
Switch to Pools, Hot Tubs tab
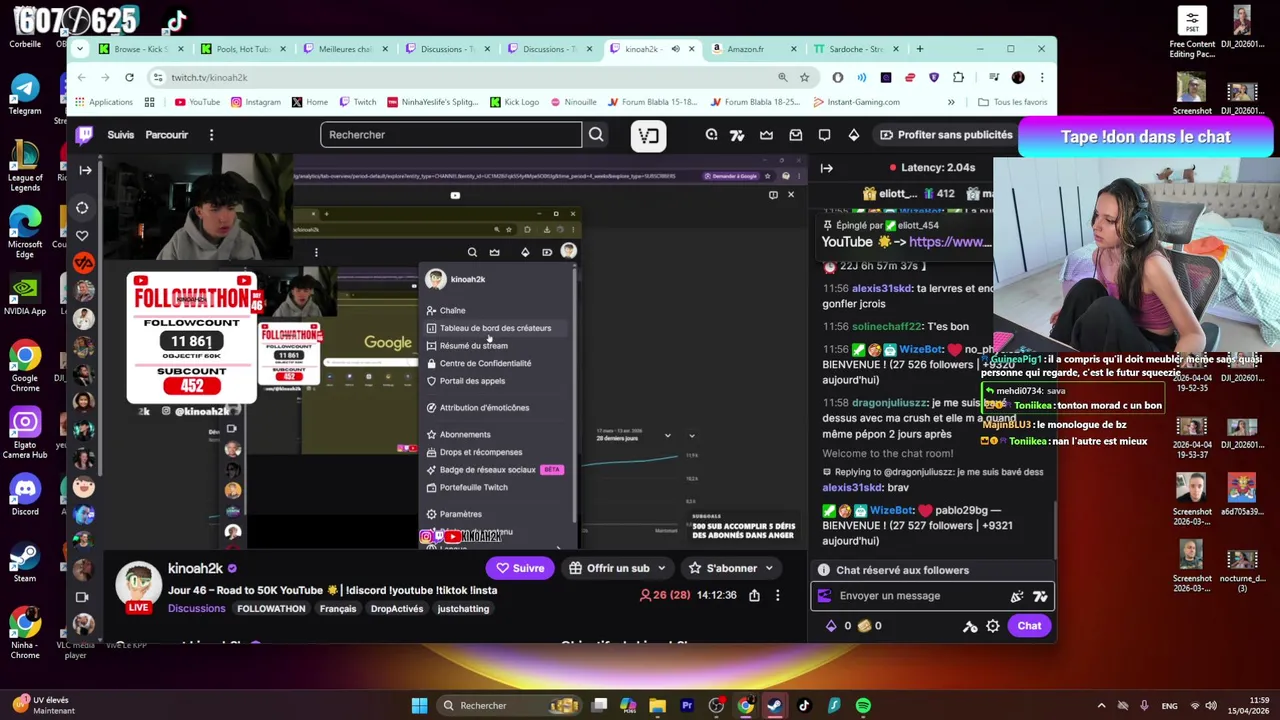coord(242,49)
